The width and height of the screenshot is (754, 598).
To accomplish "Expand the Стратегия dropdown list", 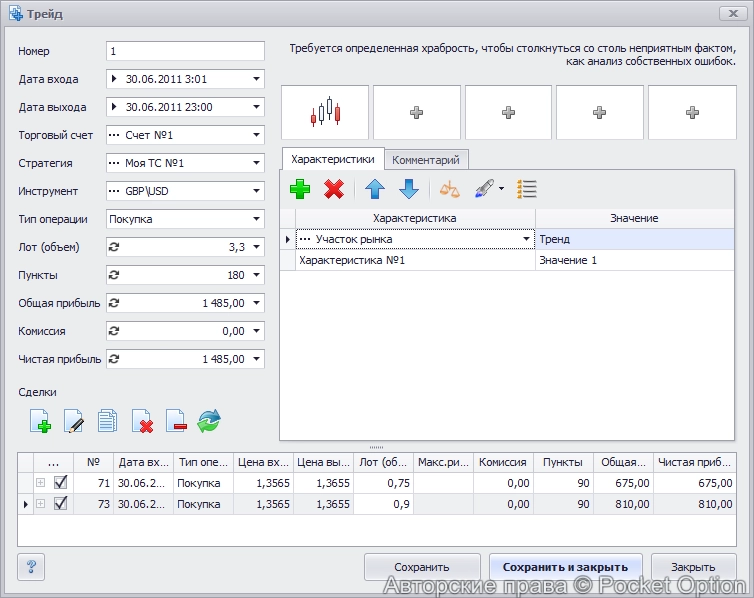I will pos(256,163).
